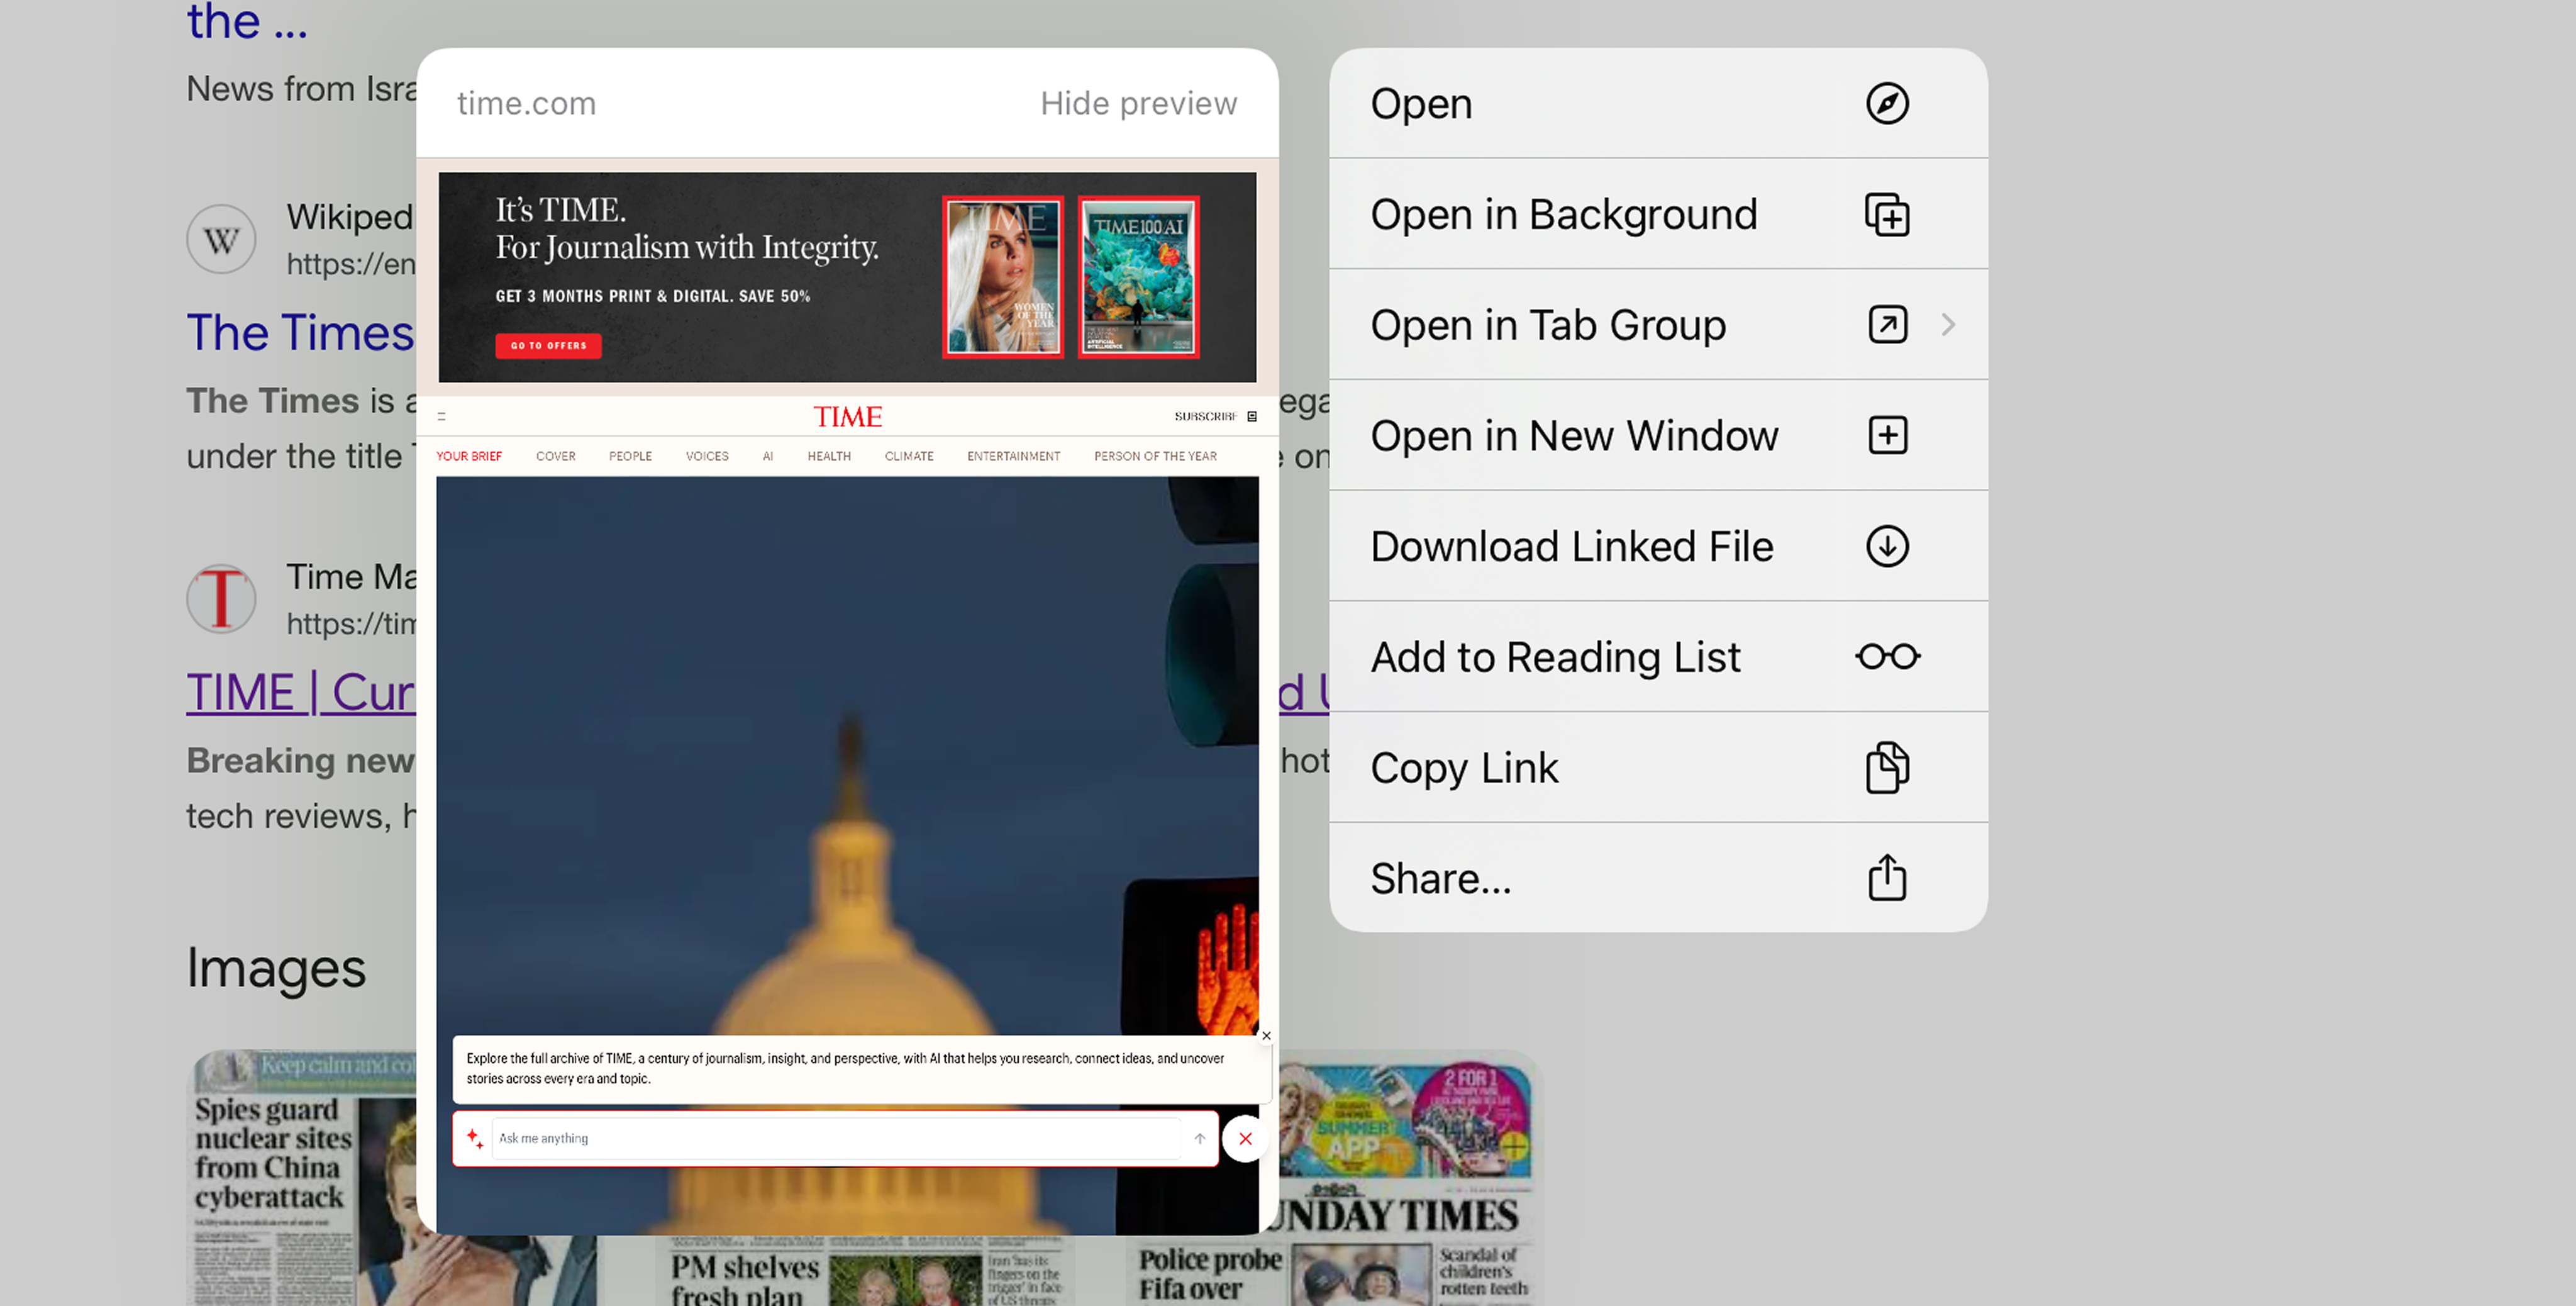Dismiss the AI chat with red X button
Screen dimensions: 2576x1306
click(x=1244, y=1139)
